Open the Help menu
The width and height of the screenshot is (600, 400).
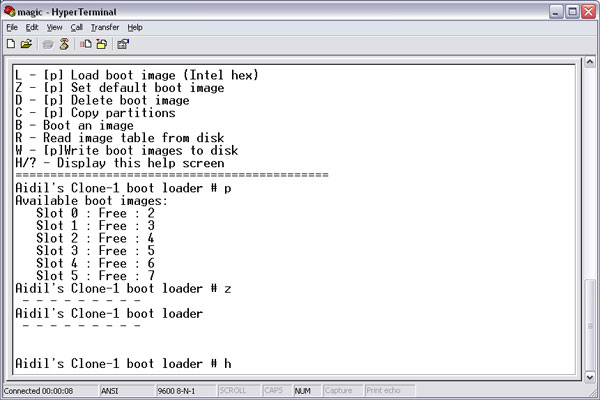[135, 27]
